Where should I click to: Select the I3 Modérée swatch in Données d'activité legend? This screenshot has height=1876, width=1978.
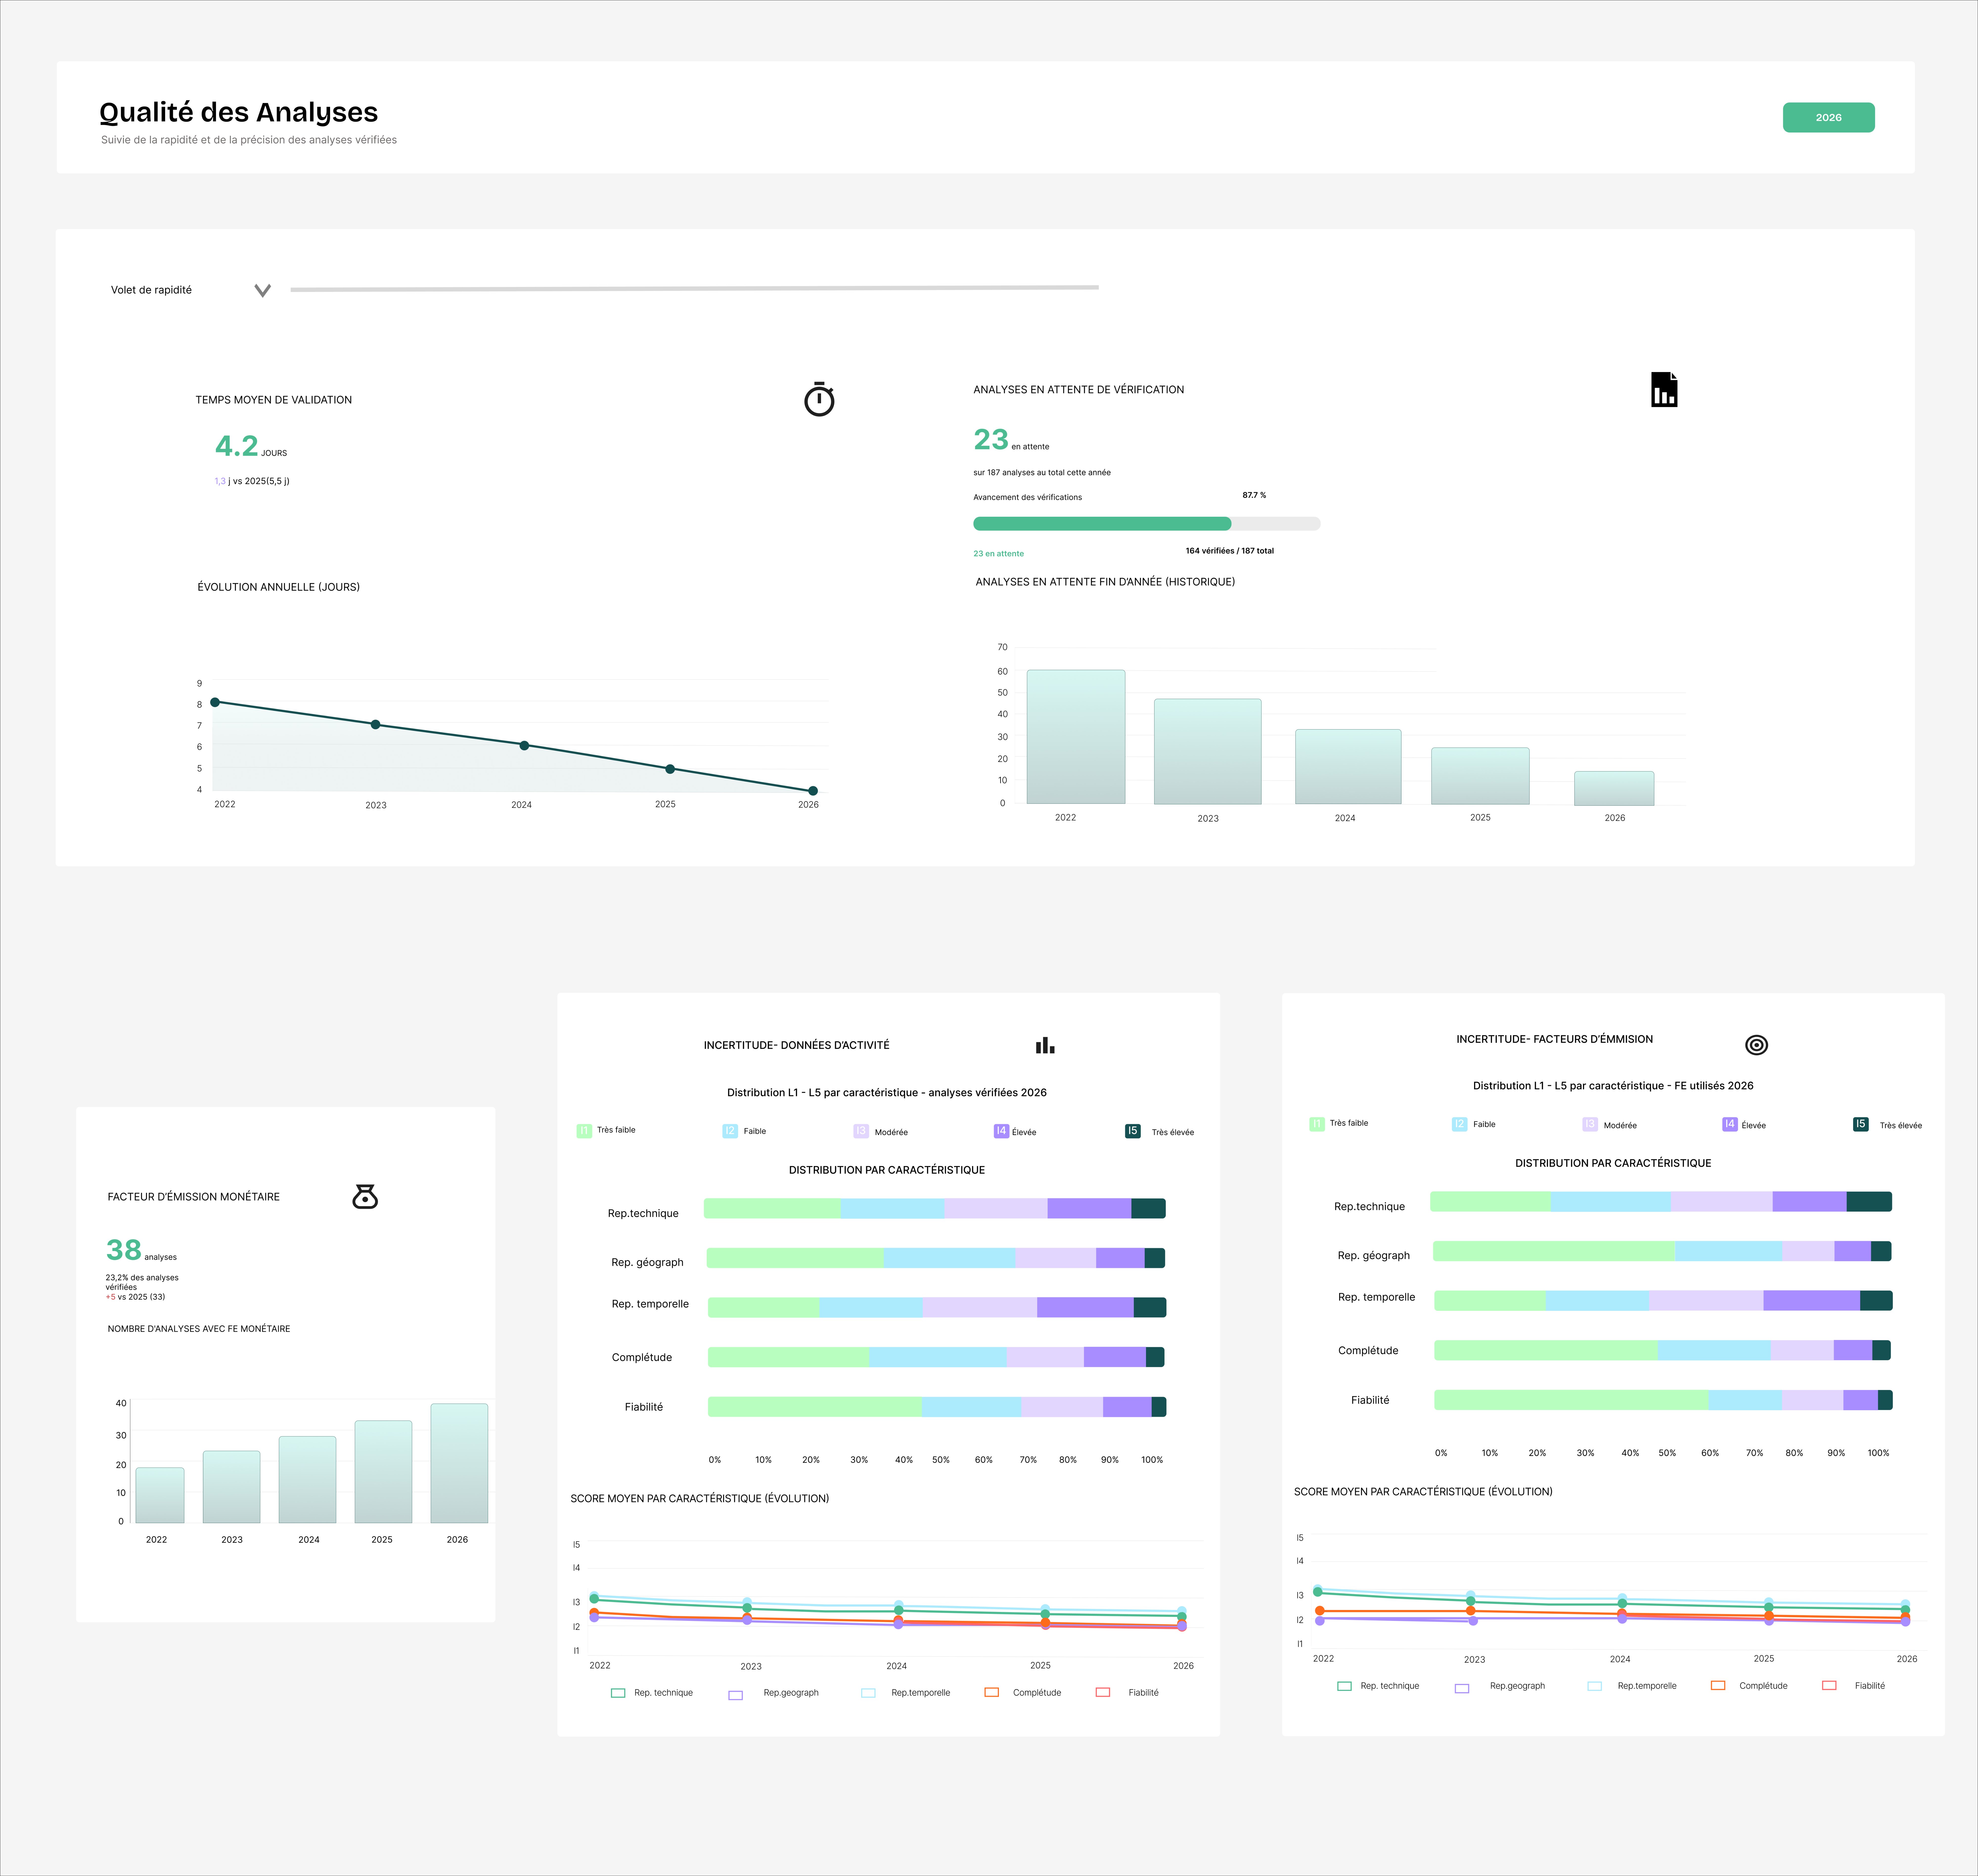pyautogui.click(x=861, y=1131)
